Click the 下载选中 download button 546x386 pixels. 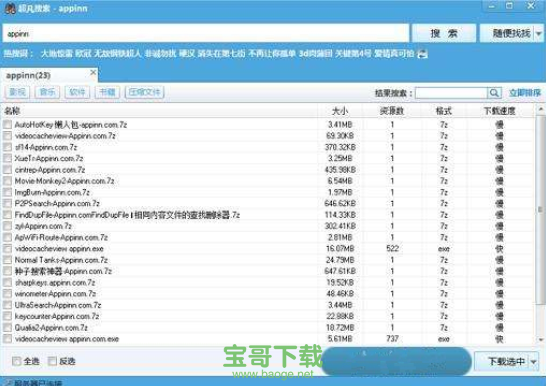[502, 362]
